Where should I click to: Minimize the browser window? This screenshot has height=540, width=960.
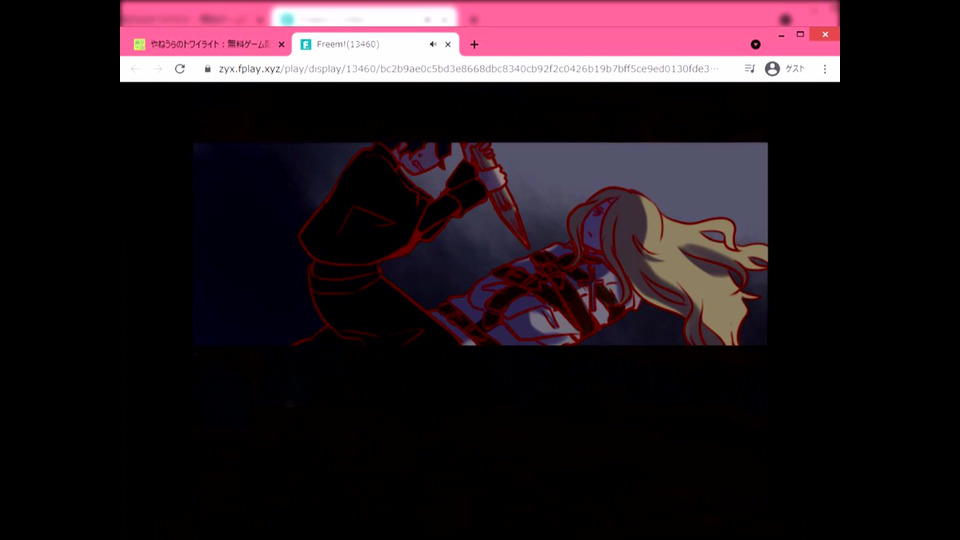pos(781,35)
